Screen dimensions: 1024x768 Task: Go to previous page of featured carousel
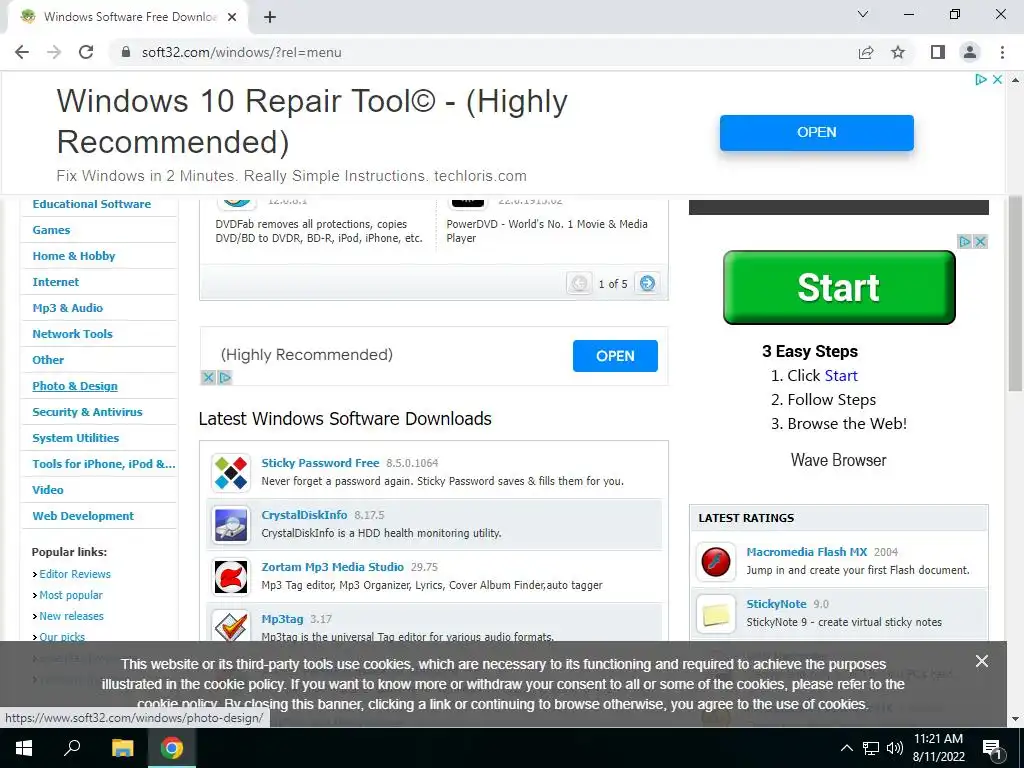click(x=579, y=283)
